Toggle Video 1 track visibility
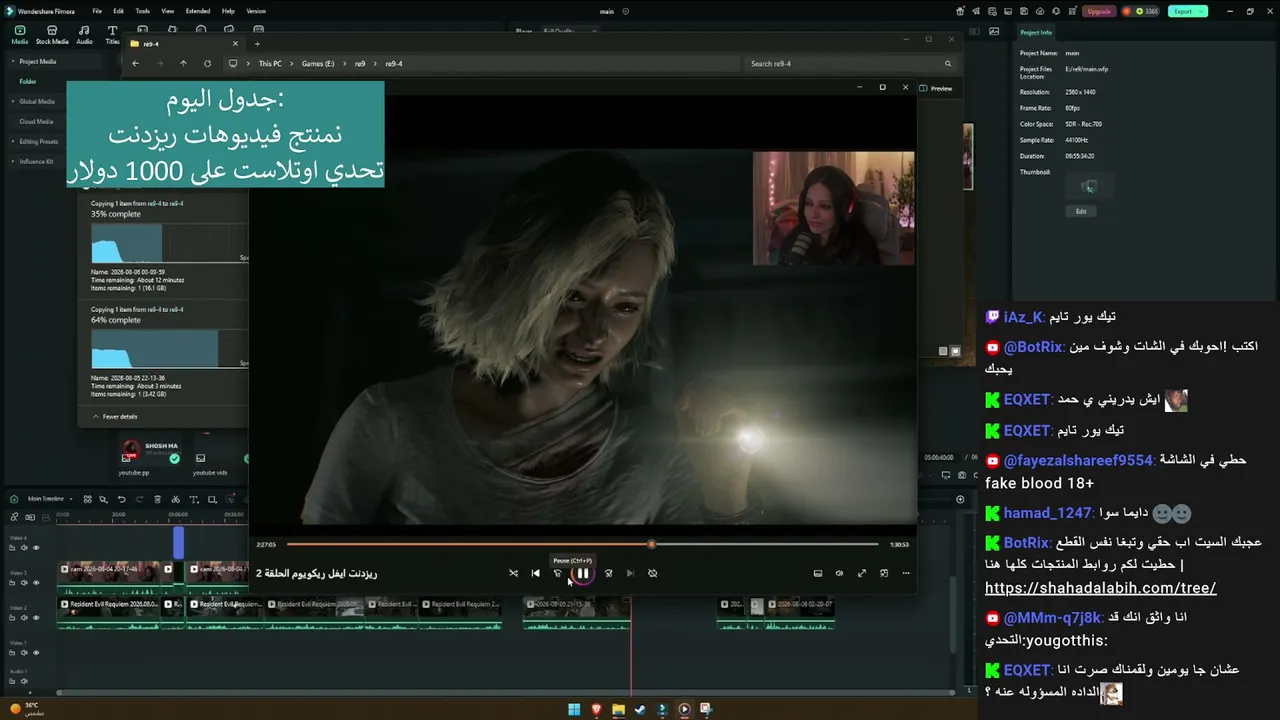Screen dimensions: 1280x720 [37, 653]
